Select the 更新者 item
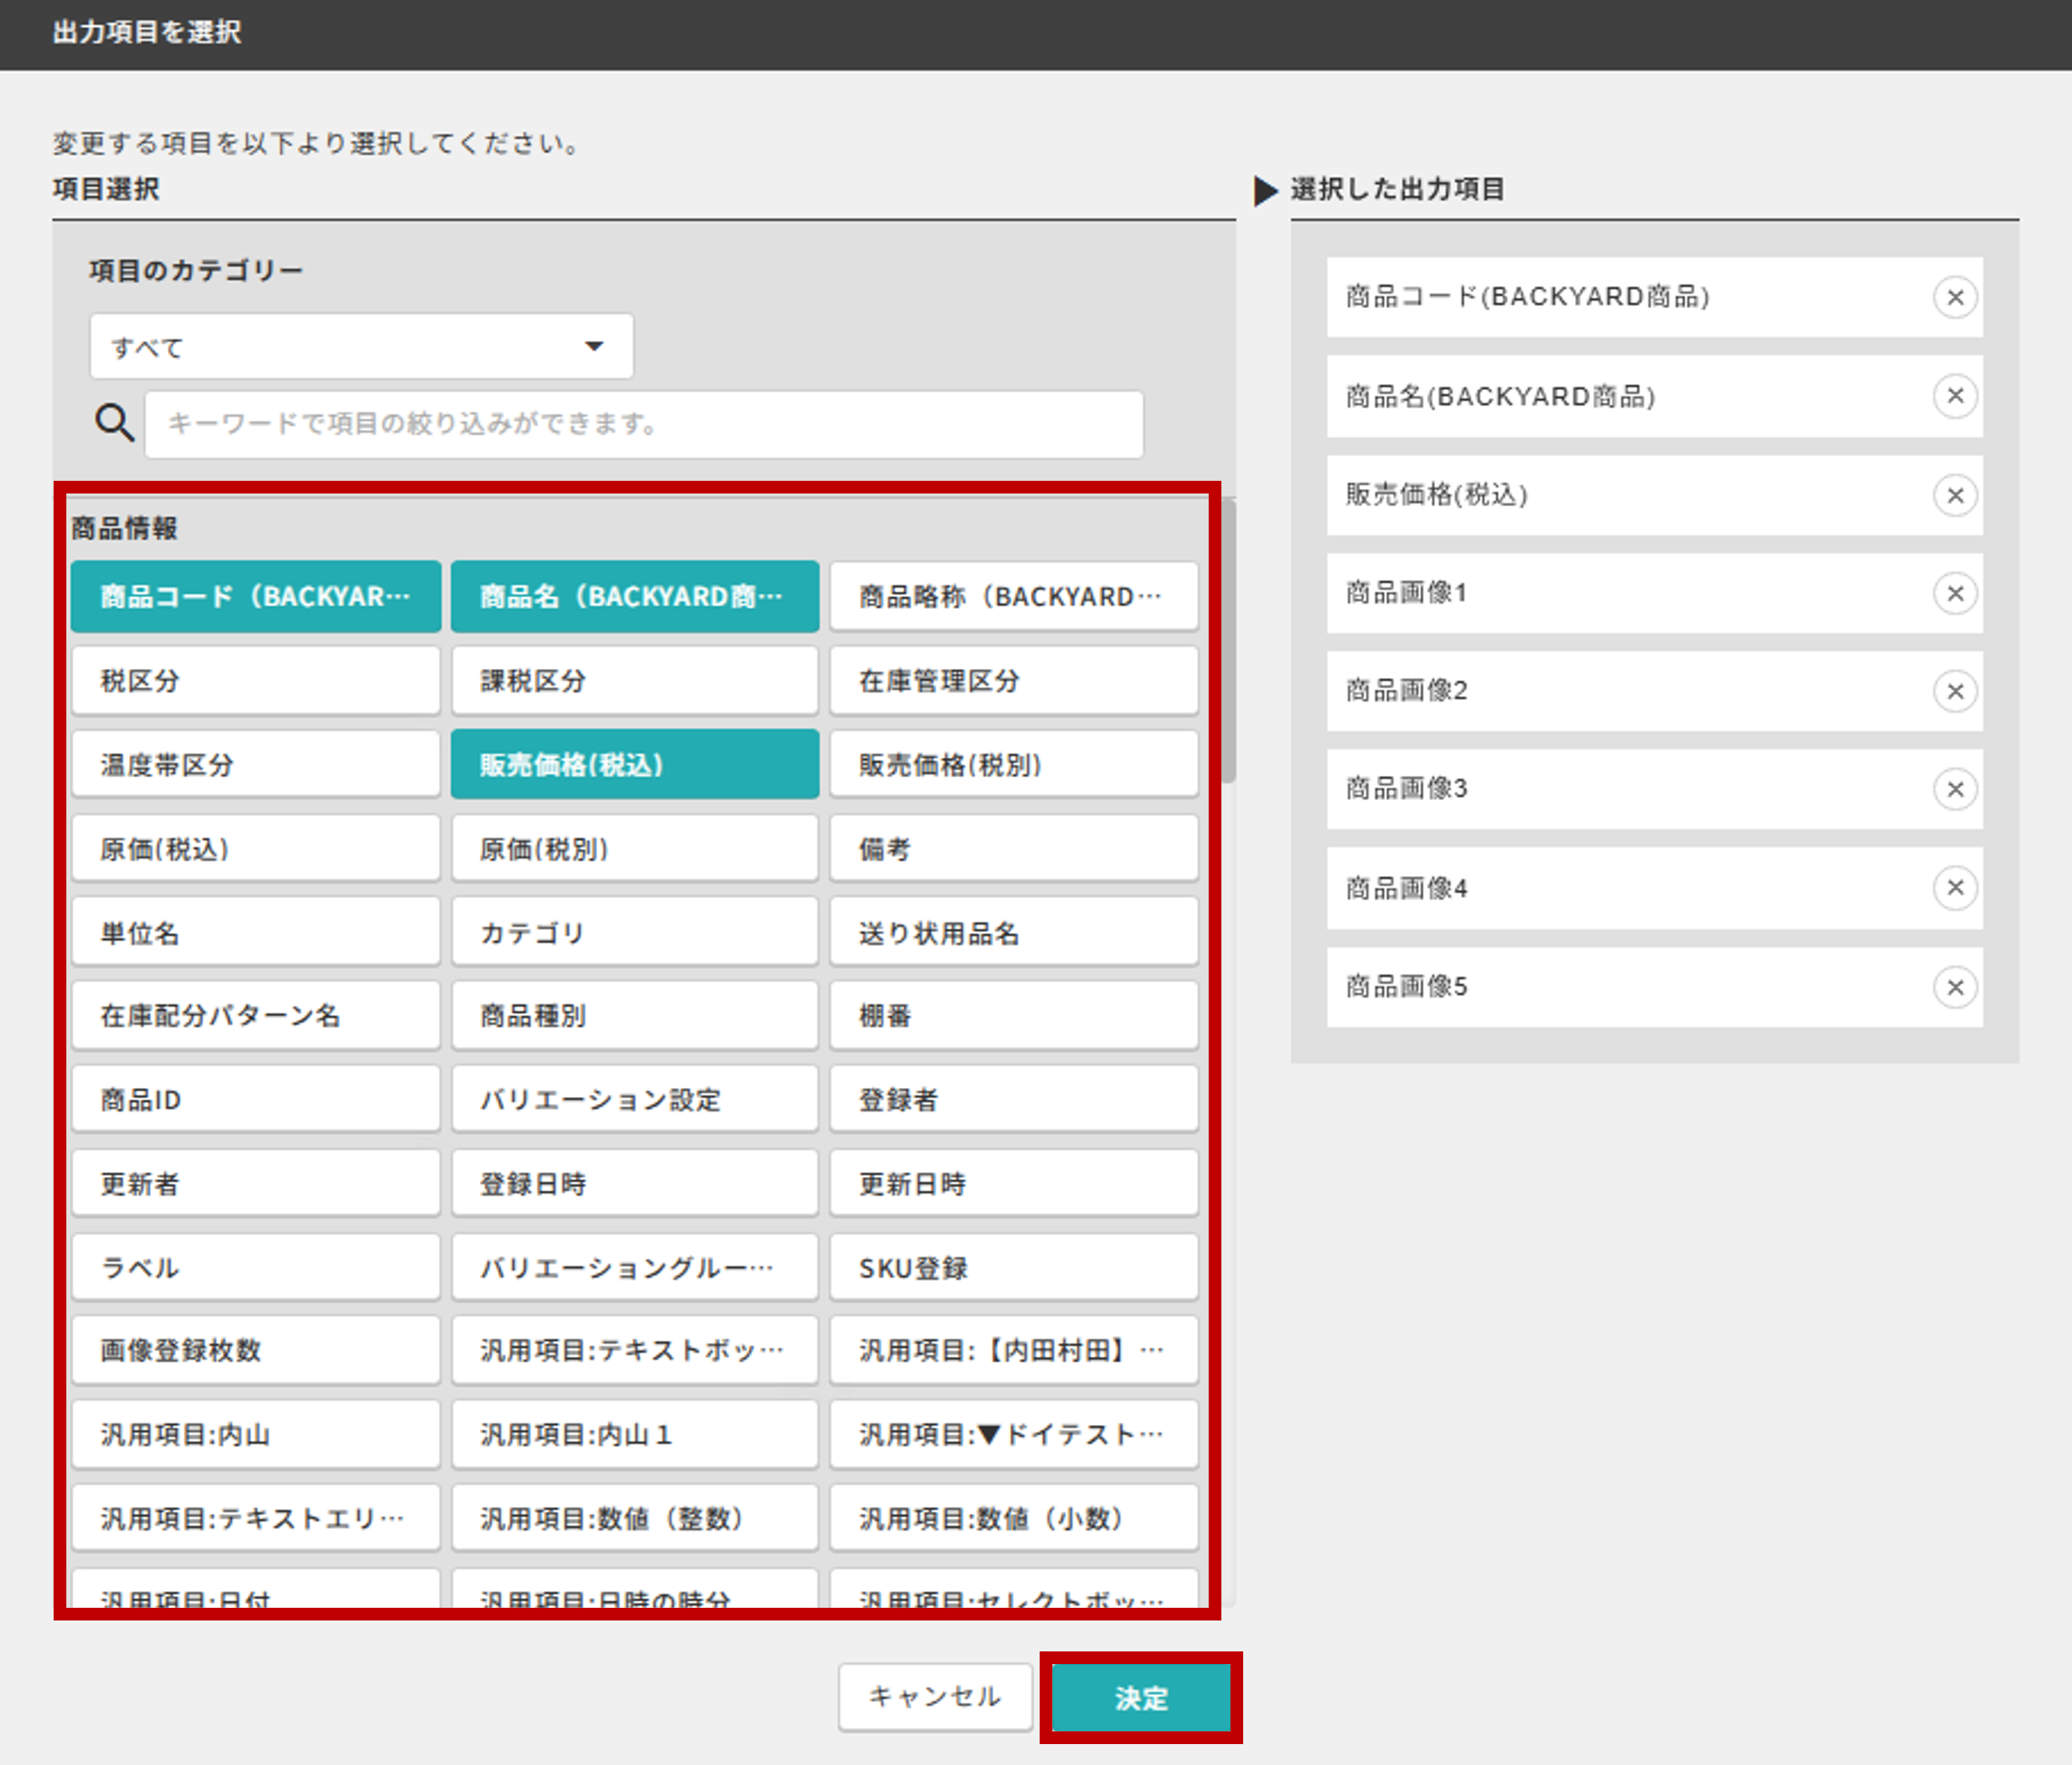Viewport: 2072px width, 1765px height. click(x=256, y=1184)
